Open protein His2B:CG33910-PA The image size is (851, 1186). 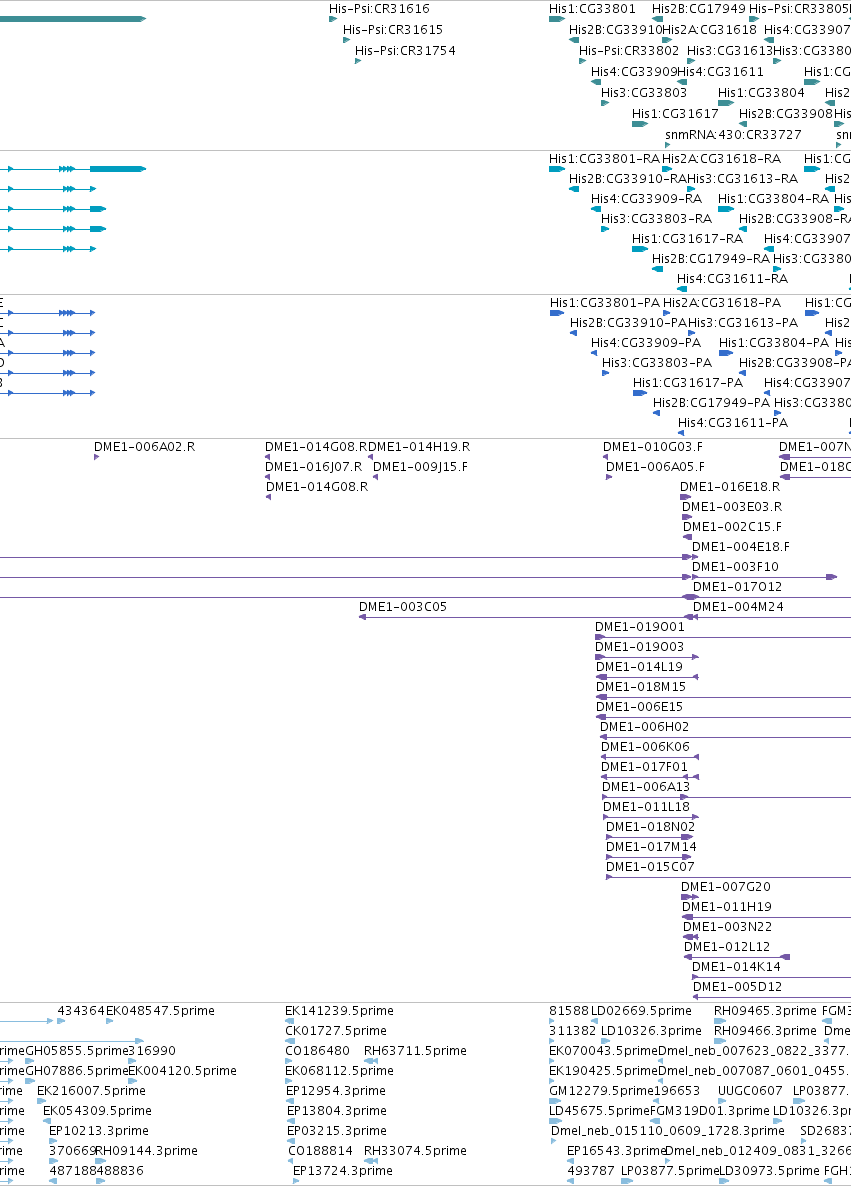[x=628, y=323]
